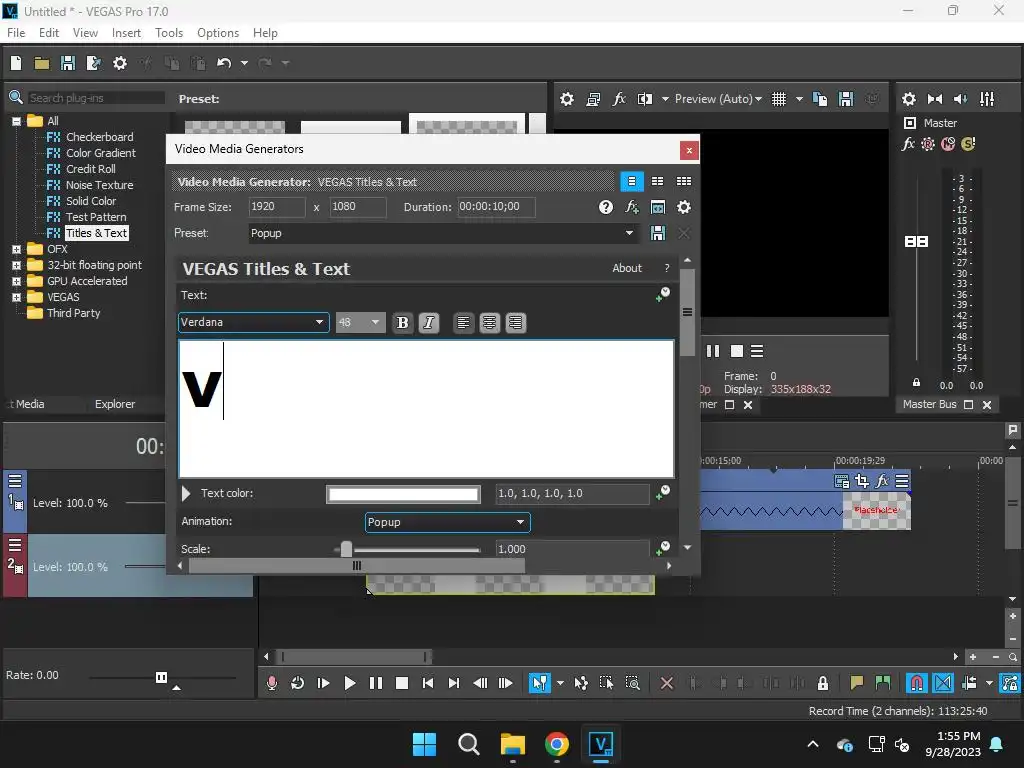Collapse the All folder

[16, 121]
